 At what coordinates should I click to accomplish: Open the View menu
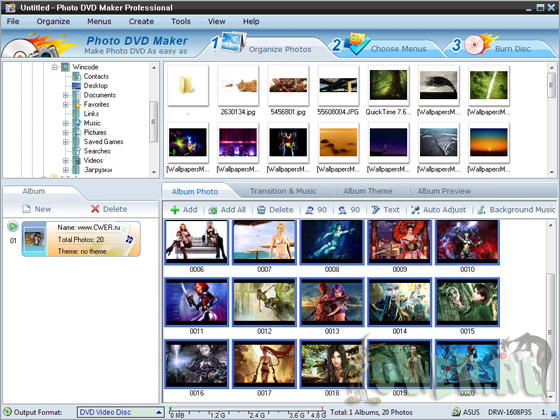[216, 21]
